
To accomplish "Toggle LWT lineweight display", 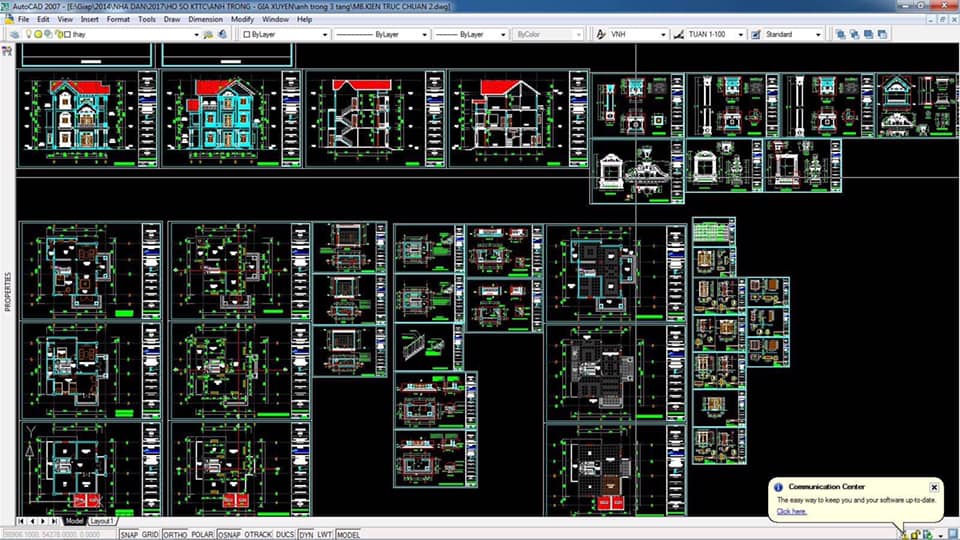I will pos(324,534).
